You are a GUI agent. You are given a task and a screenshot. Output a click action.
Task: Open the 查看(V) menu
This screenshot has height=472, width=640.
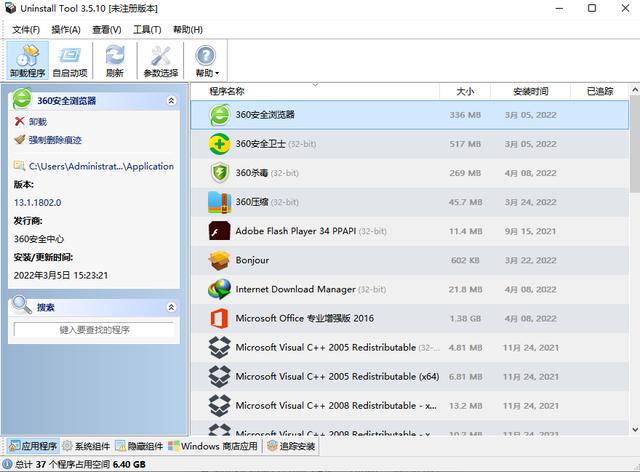tap(107, 29)
